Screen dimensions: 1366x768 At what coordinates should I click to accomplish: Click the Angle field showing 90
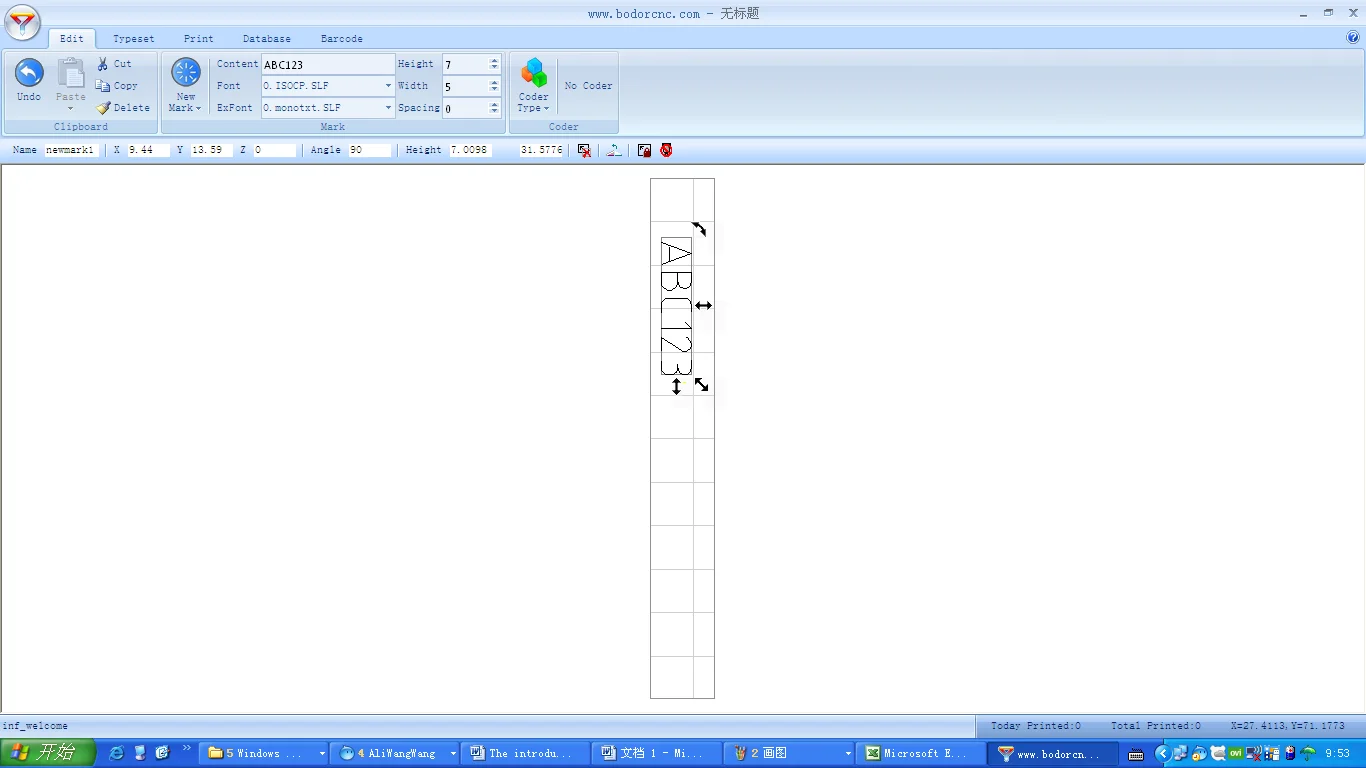[x=369, y=150]
